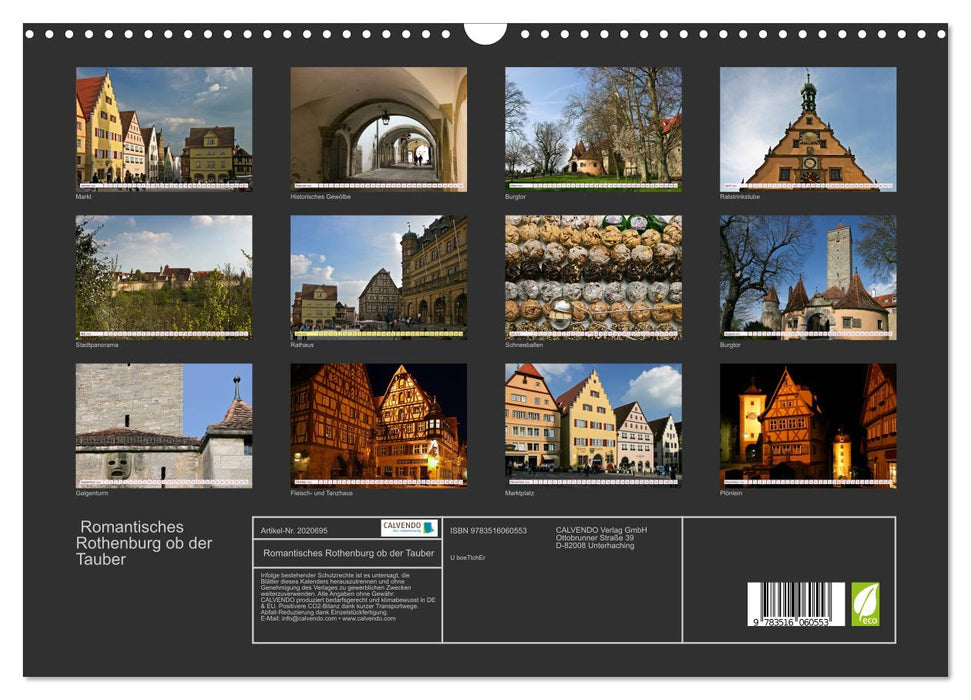The height and width of the screenshot is (700, 971).
Task: Click the weather vane atop the Galgenturm roof
Action: tap(238, 378)
